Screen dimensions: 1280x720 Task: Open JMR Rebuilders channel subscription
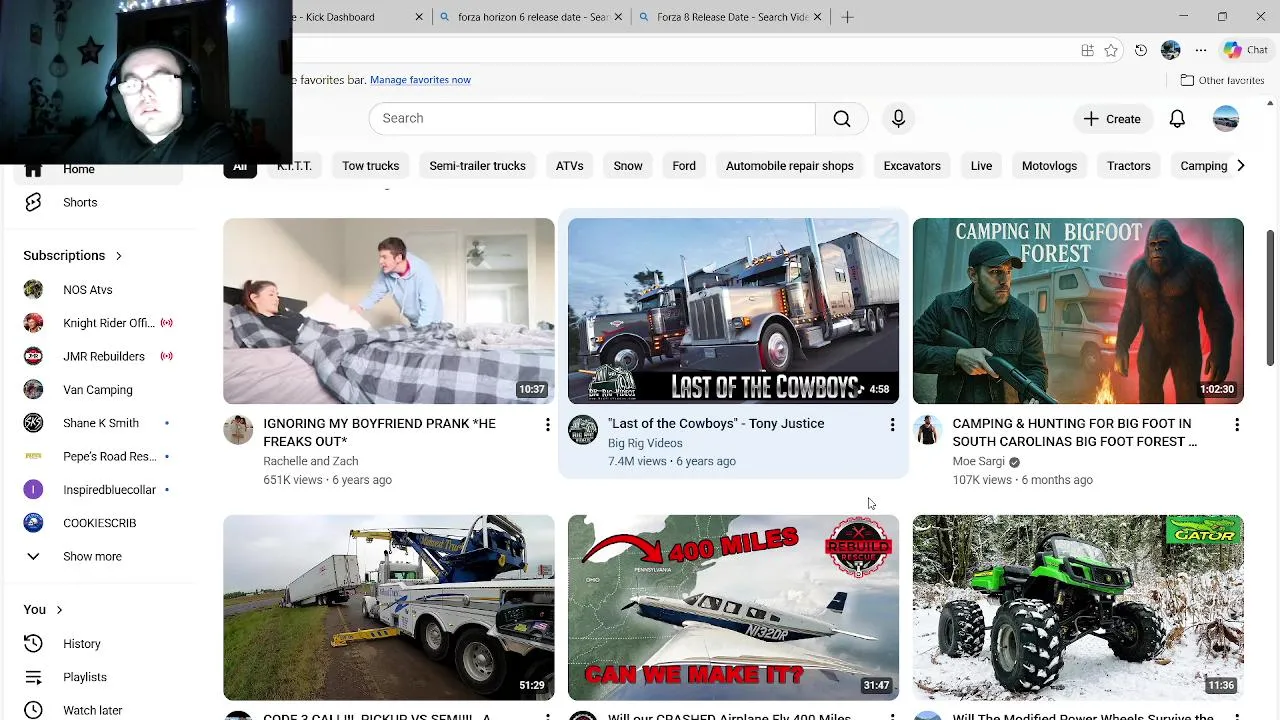[x=99, y=356]
